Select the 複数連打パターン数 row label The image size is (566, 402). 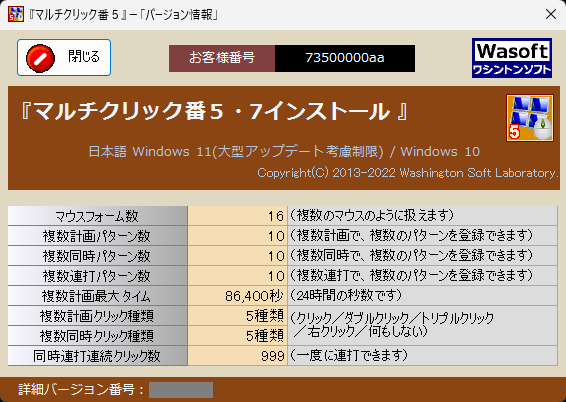point(97,276)
